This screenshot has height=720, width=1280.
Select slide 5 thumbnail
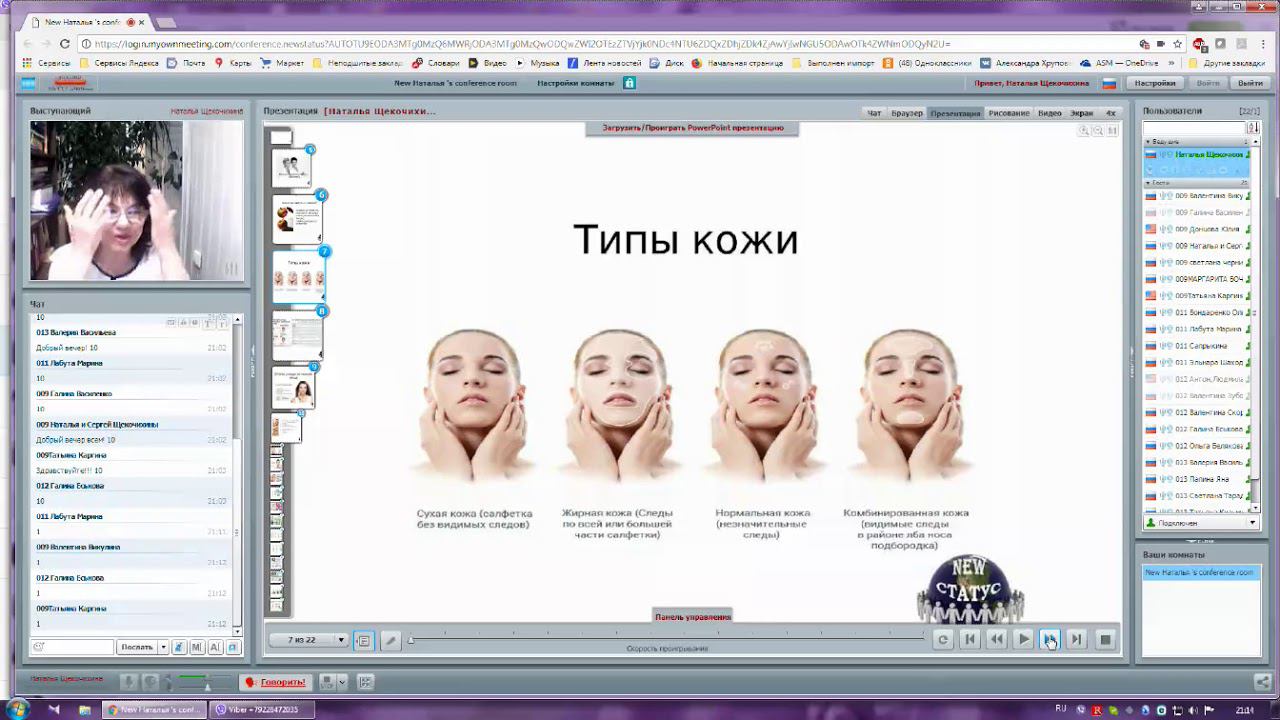[293, 168]
